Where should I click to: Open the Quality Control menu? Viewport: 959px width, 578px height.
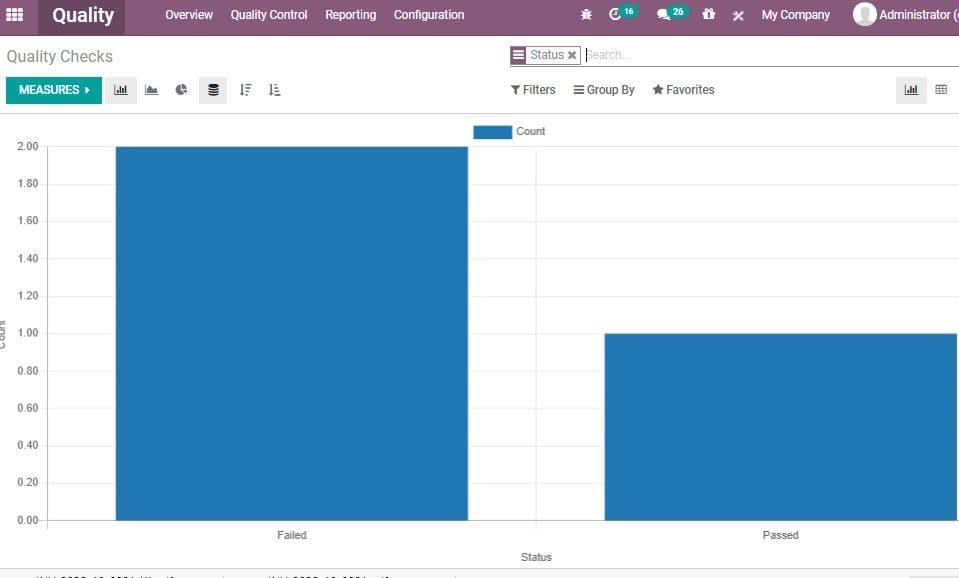point(268,15)
